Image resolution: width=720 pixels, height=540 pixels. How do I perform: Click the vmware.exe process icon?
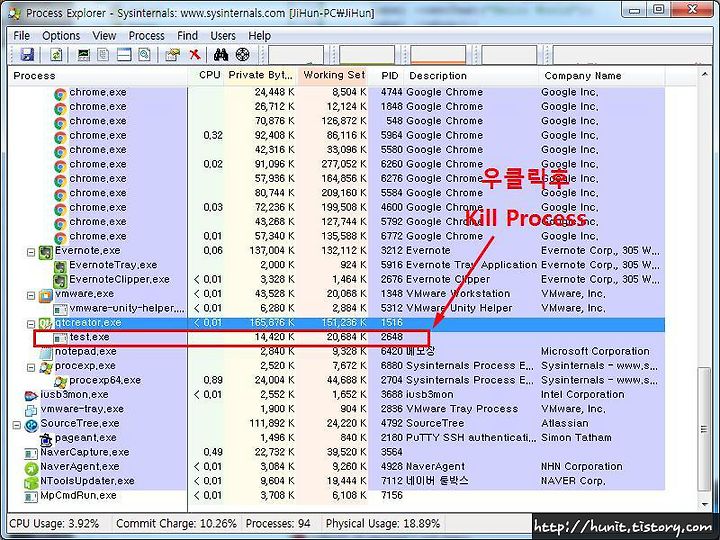click(x=45, y=295)
